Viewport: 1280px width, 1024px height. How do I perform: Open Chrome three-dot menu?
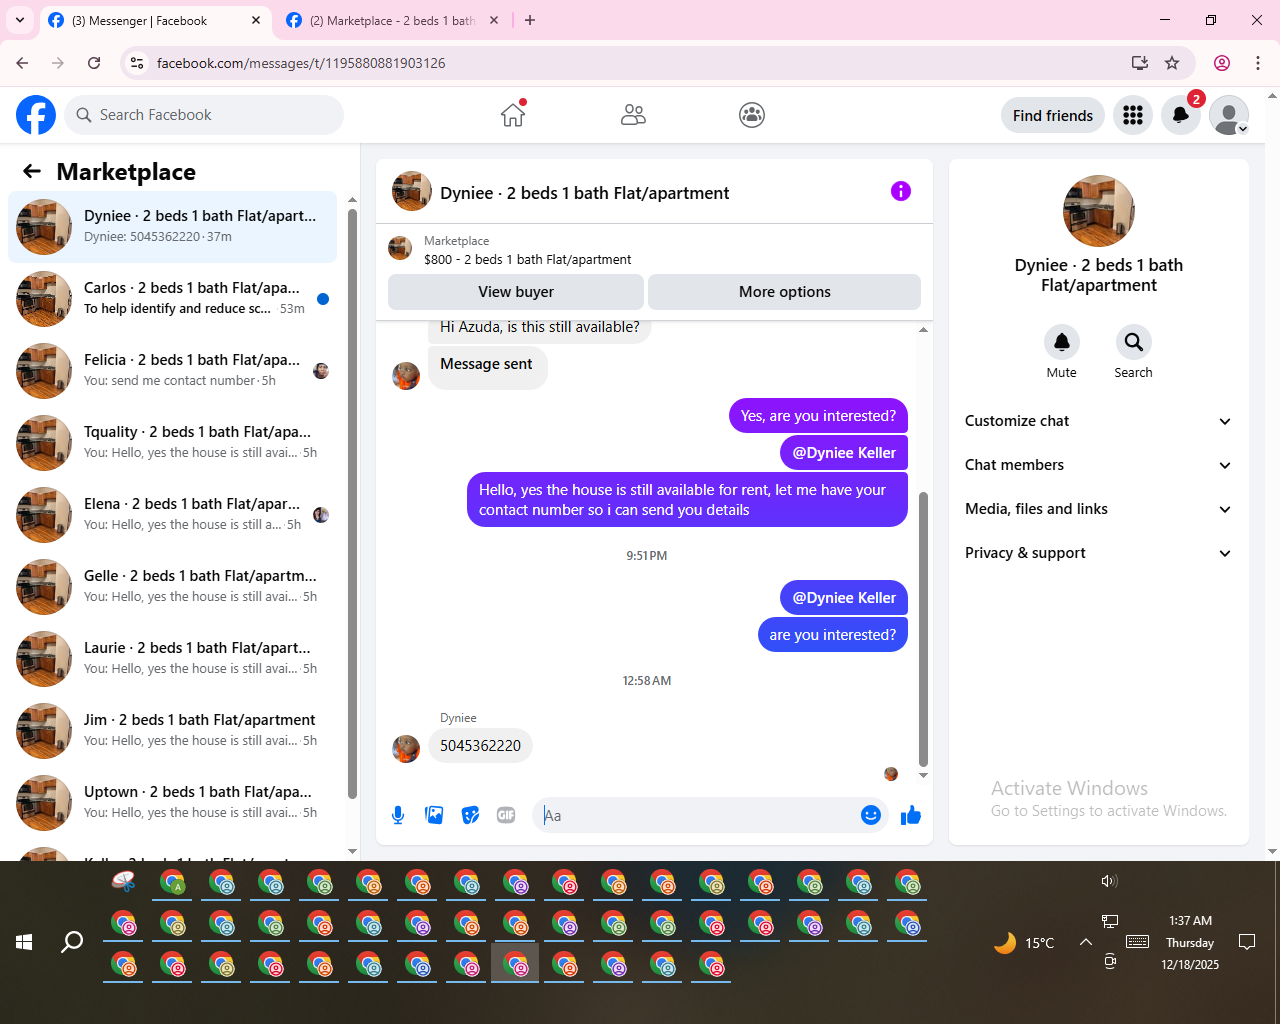coord(1258,63)
